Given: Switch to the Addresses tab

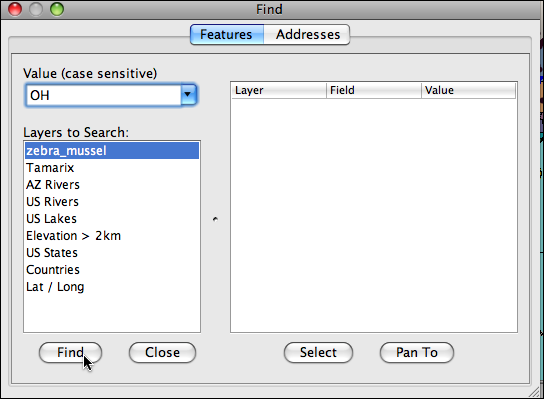Looking at the screenshot, I should [x=307, y=34].
